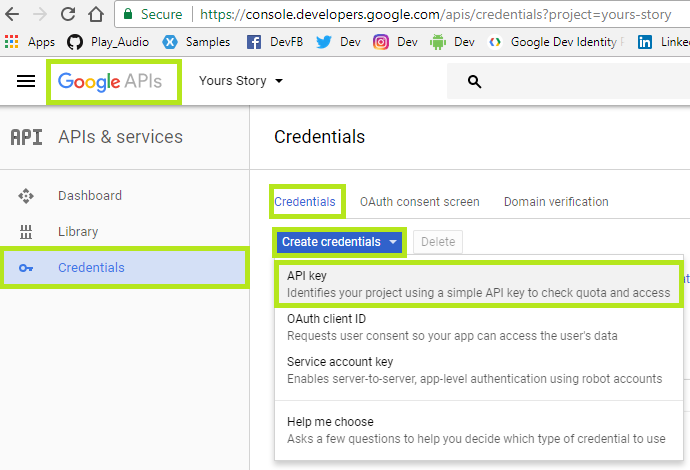Open the Android Dev bookmark
Screen dimensions: 690x470
pyautogui.click(x=452, y=42)
